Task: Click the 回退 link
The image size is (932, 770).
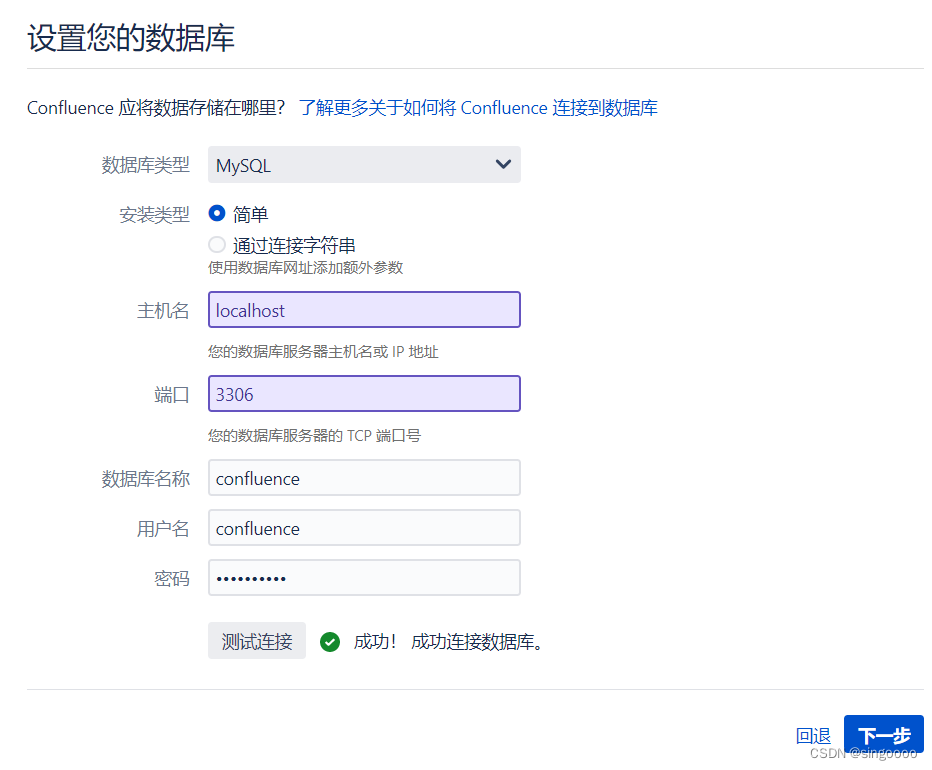Action: pyautogui.click(x=813, y=736)
